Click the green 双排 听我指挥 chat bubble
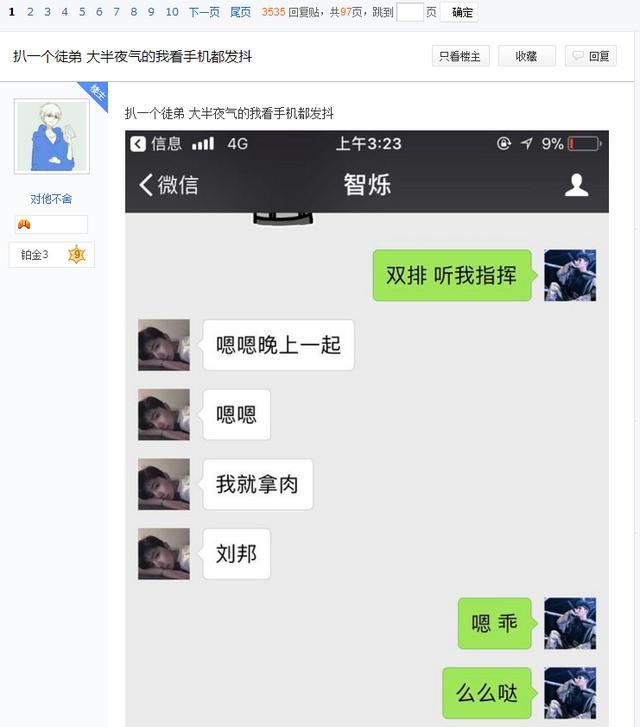The image size is (640, 727). [x=452, y=275]
